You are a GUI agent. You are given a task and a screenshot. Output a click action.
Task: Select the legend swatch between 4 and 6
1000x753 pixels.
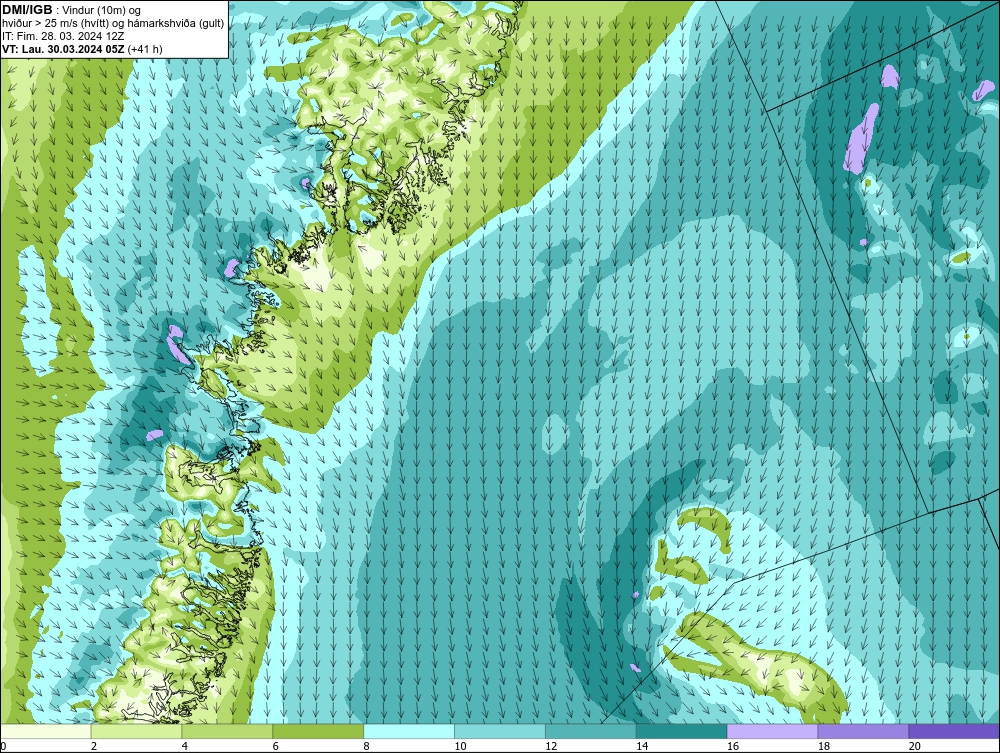227,731
